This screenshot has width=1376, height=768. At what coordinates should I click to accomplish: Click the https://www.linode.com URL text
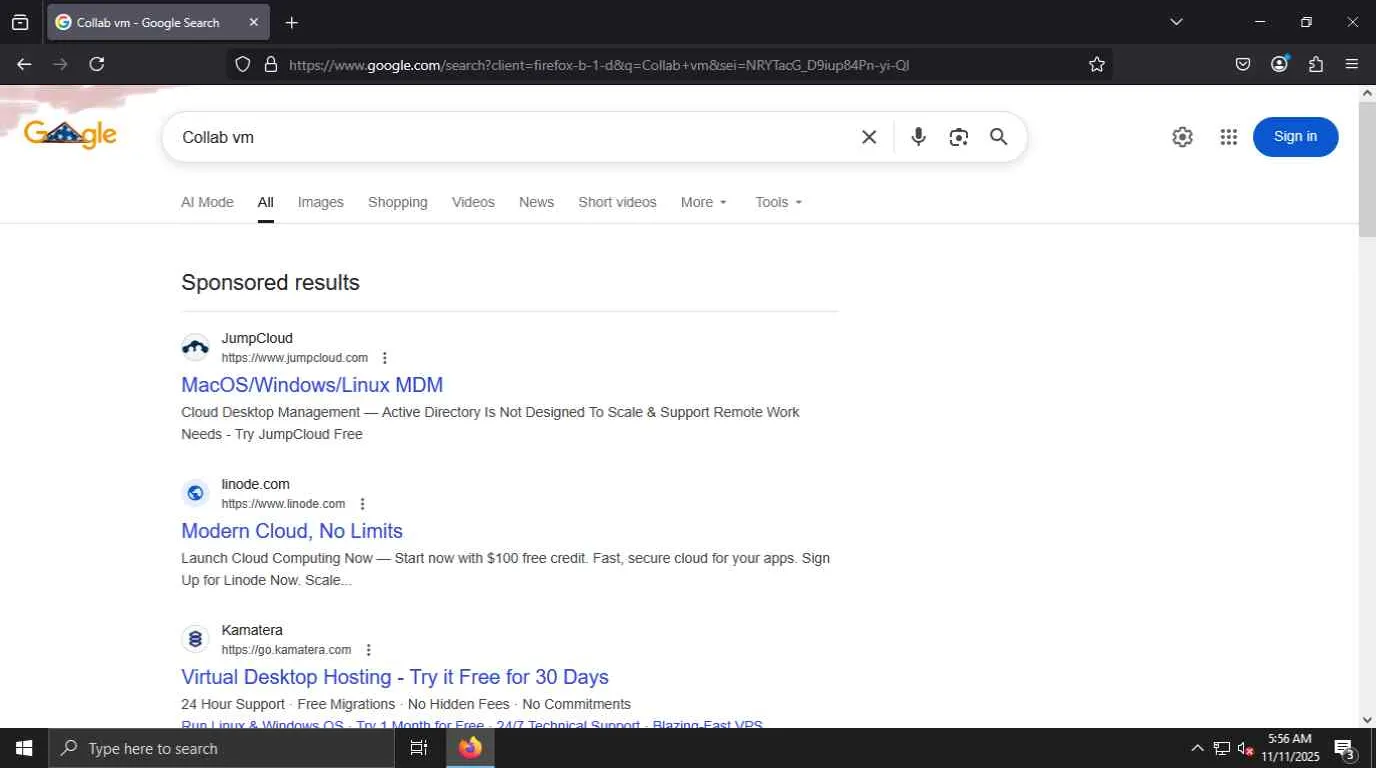click(283, 504)
